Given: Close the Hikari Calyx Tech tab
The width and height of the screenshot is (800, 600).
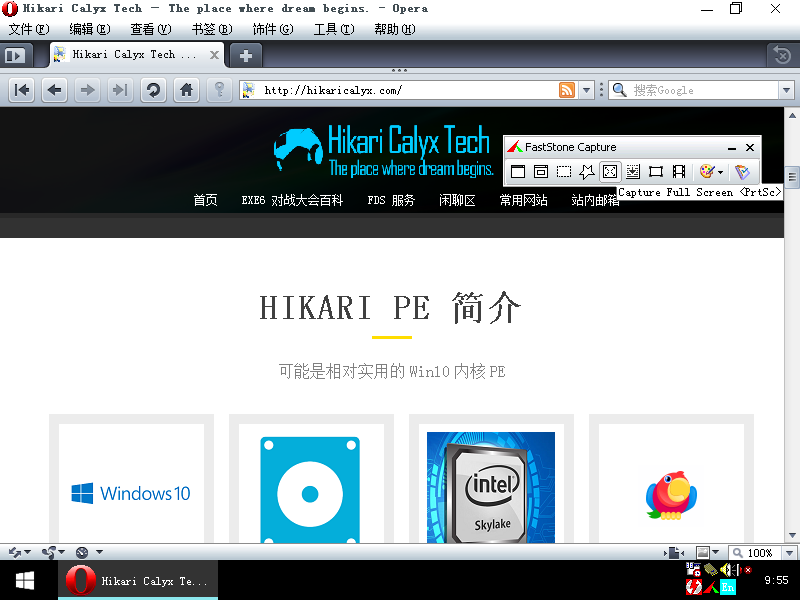Looking at the screenshot, I should tap(214, 55).
